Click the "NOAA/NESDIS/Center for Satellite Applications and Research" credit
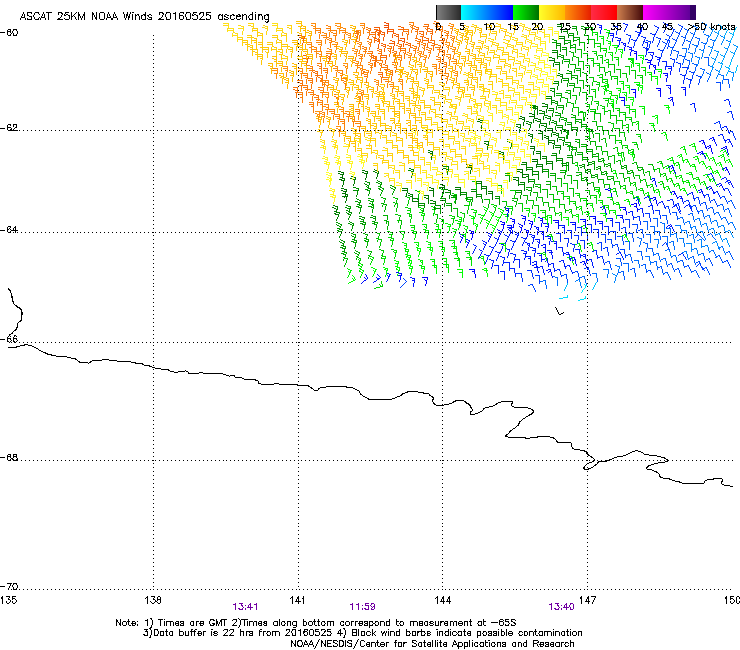 tap(432, 644)
